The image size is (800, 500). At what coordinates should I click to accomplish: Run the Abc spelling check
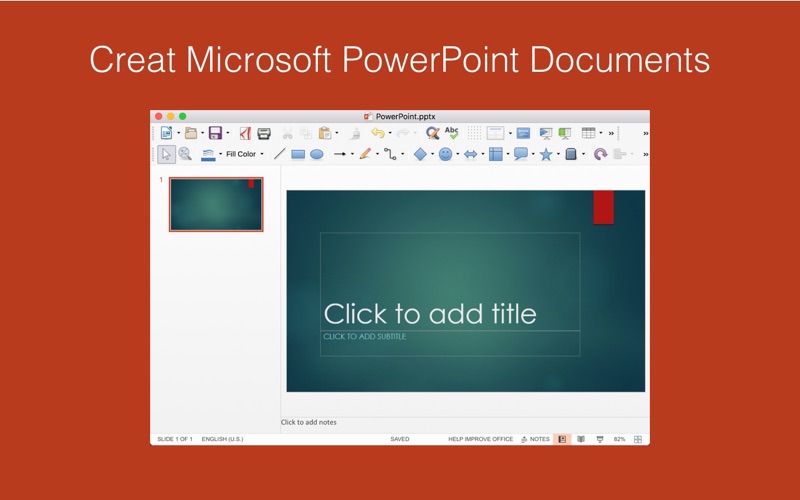click(452, 133)
